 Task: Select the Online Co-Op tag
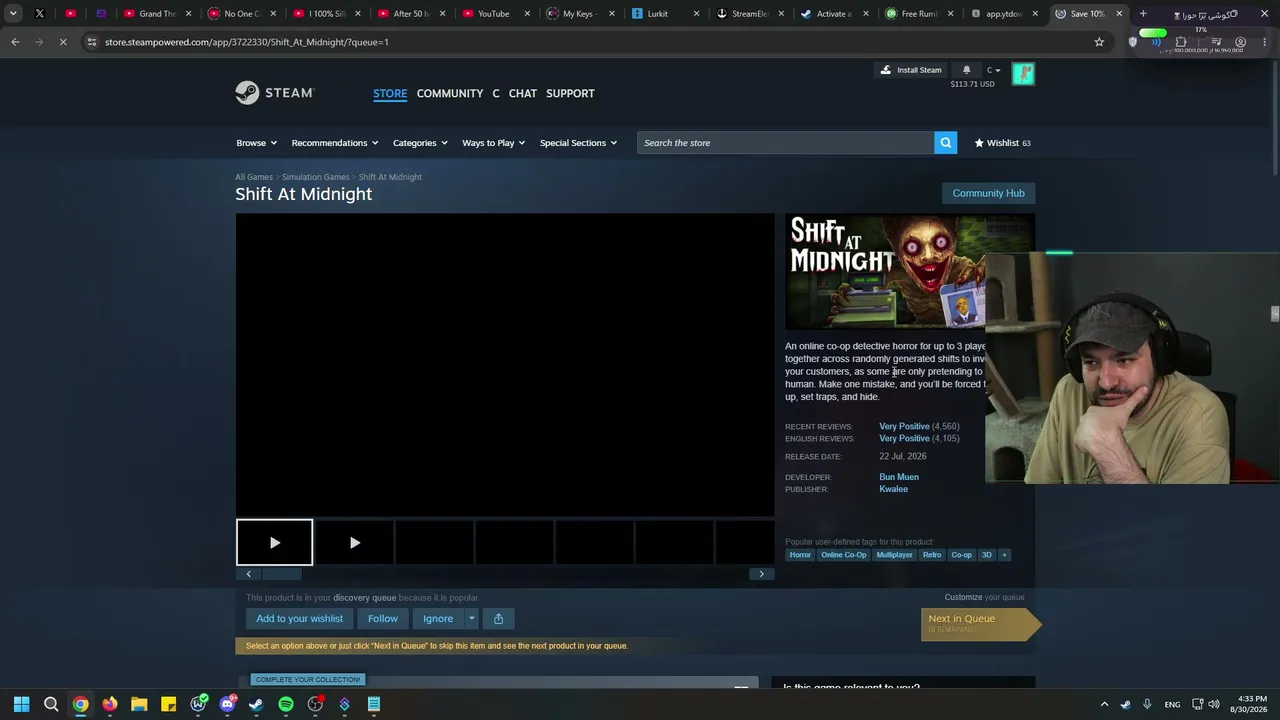click(844, 555)
